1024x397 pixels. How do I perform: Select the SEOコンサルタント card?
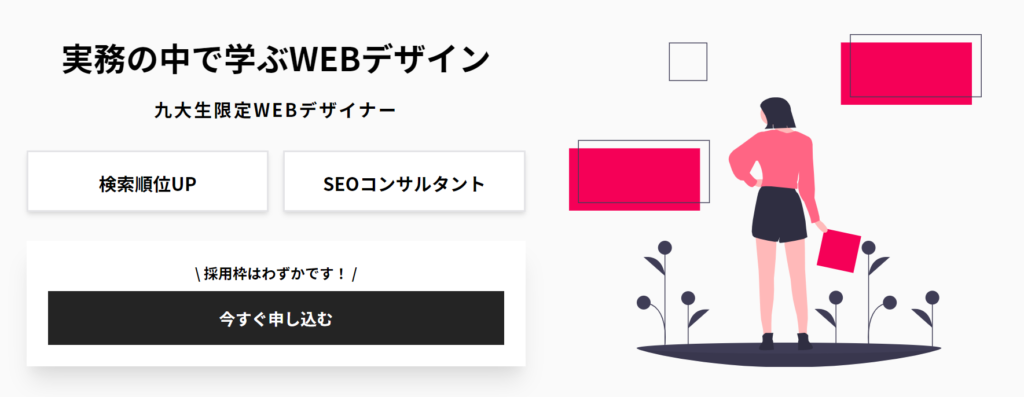point(404,182)
